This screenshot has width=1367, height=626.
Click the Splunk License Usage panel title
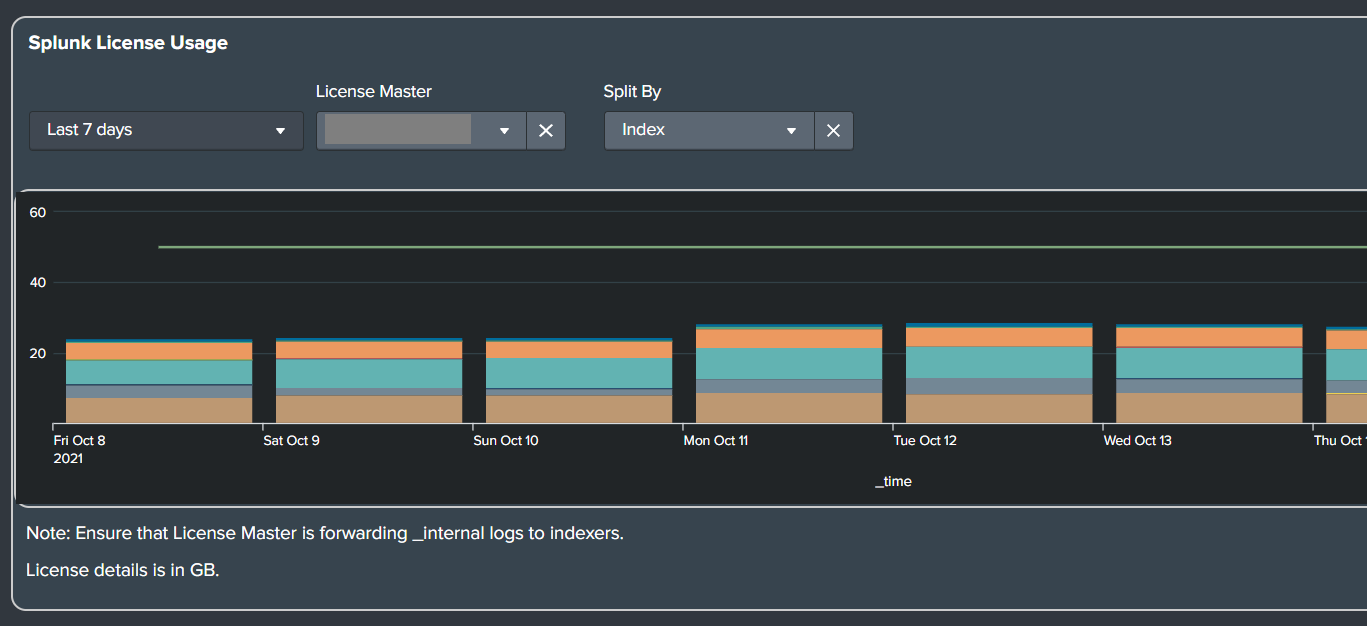(x=128, y=43)
